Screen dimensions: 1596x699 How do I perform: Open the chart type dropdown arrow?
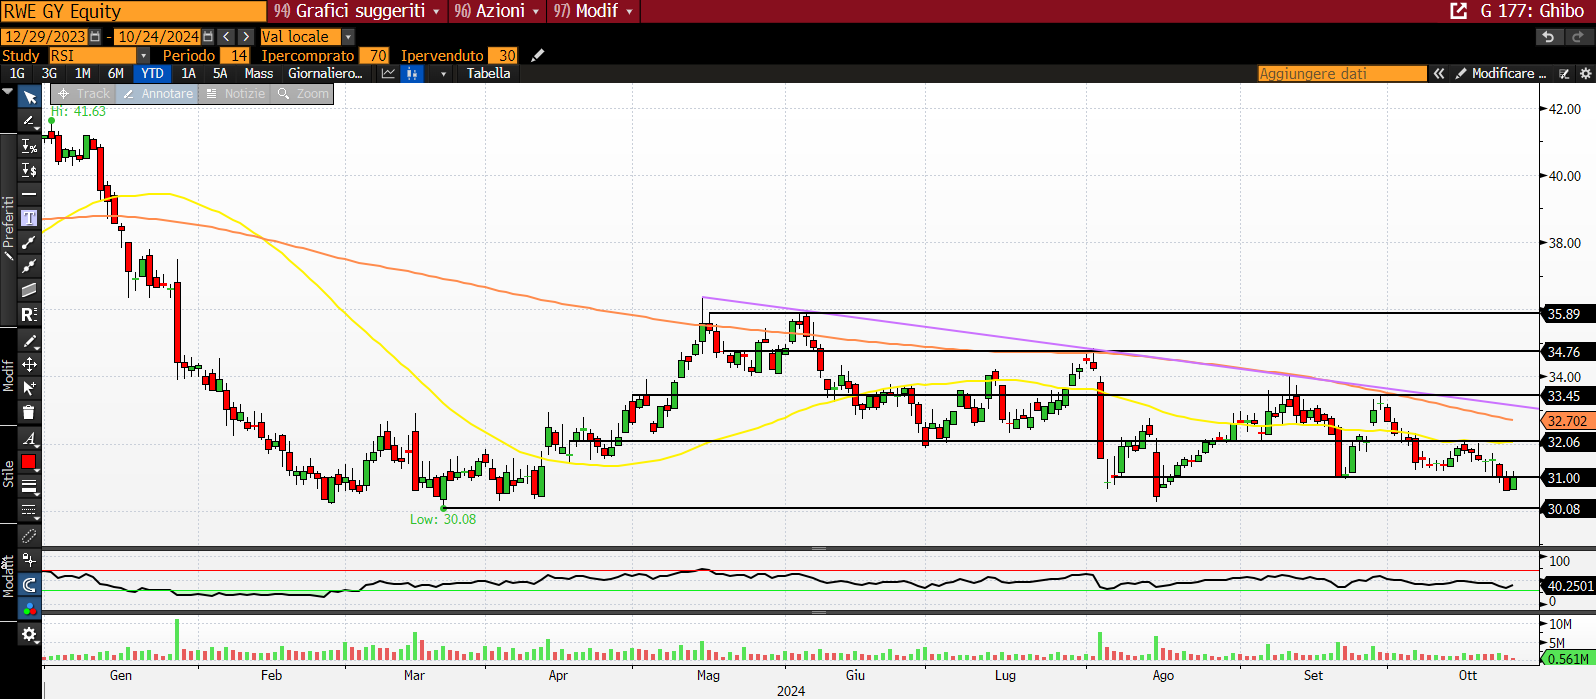(443, 73)
